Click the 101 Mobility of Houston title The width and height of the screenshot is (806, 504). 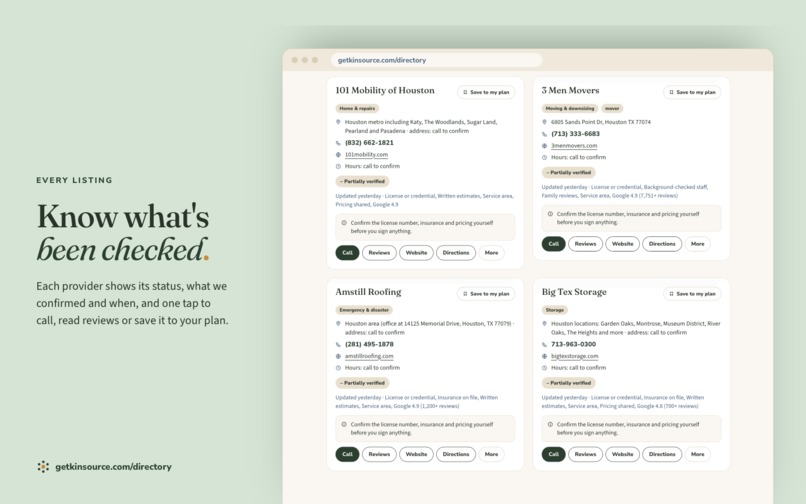pyautogui.click(x=385, y=91)
